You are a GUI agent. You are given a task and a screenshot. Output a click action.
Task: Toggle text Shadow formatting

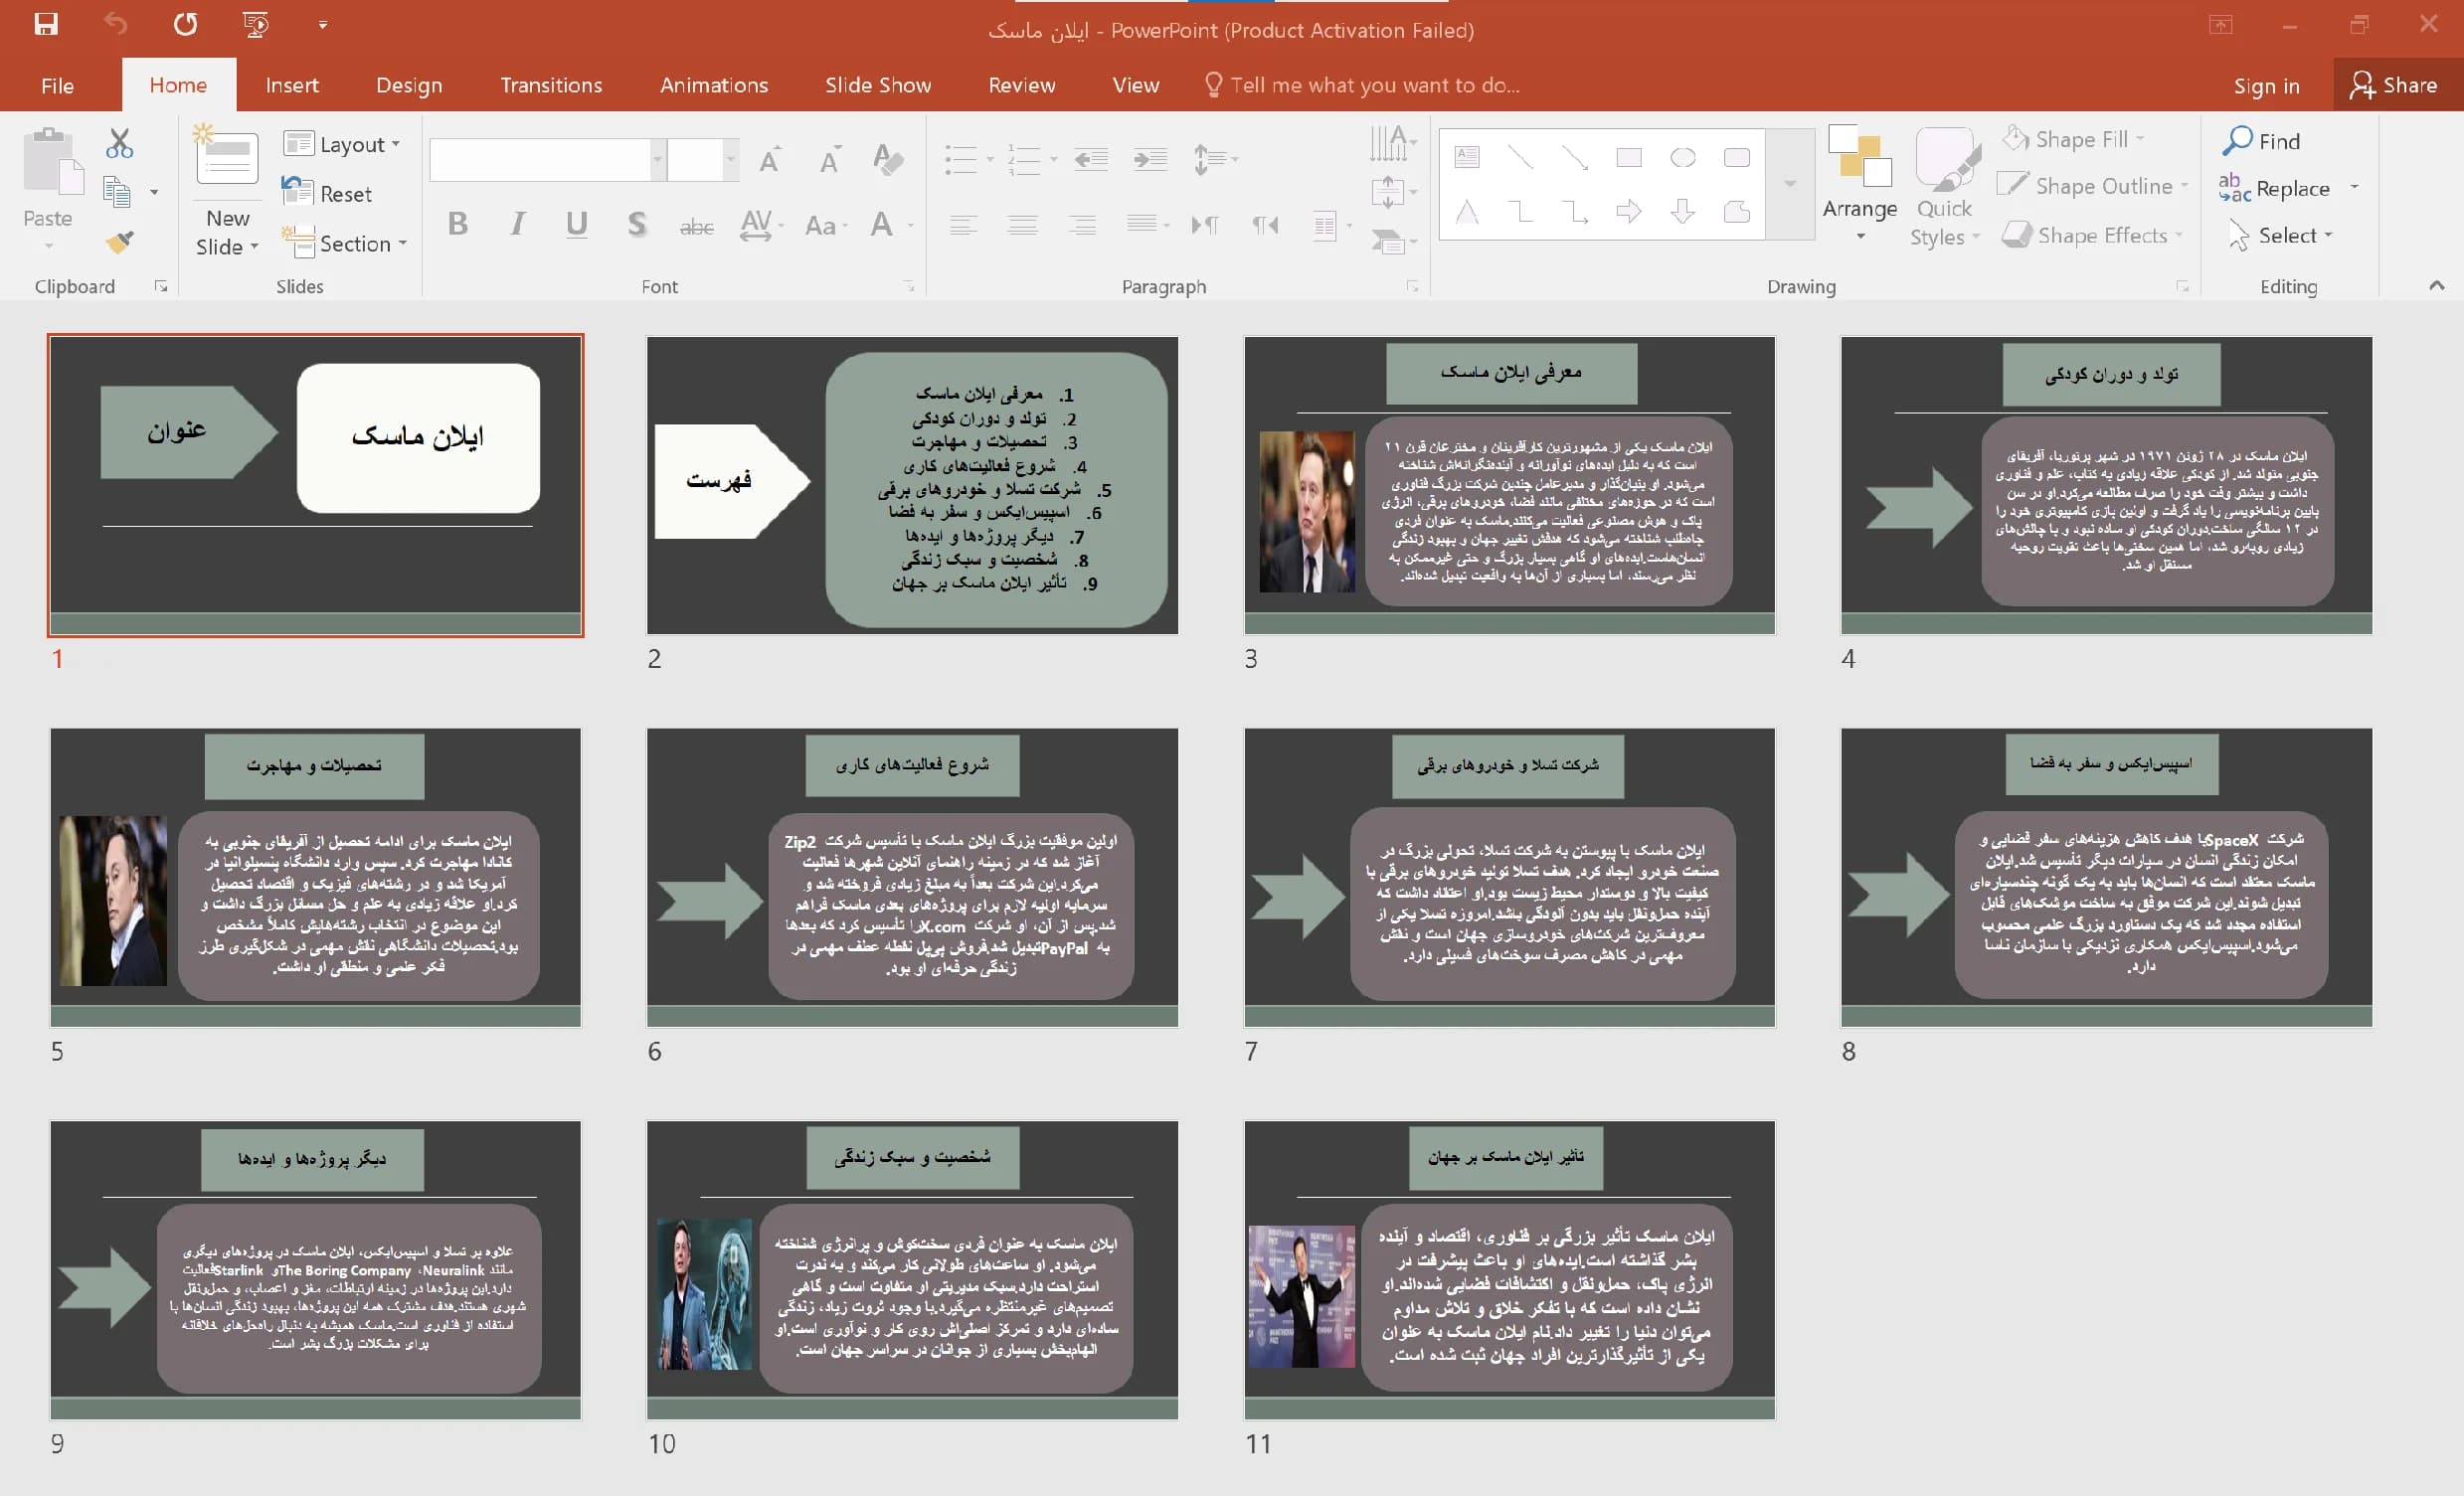pyautogui.click(x=636, y=224)
